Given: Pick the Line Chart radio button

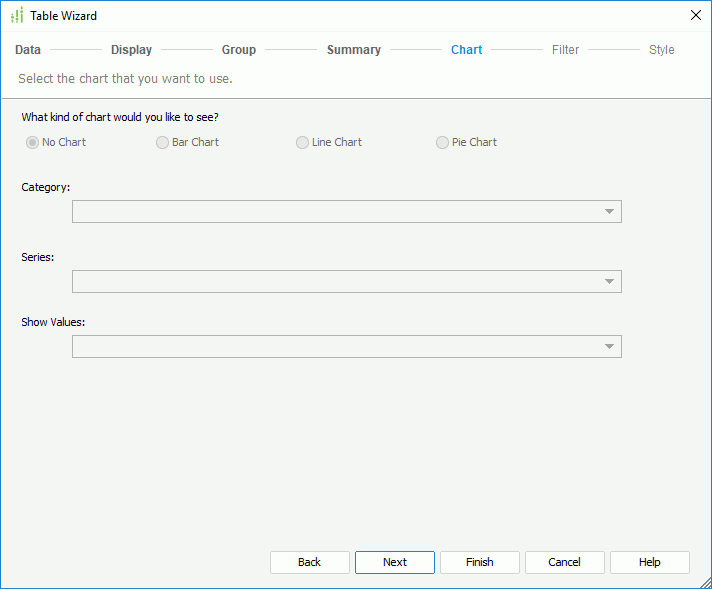Looking at the screenshot, I should pos(303,143).
